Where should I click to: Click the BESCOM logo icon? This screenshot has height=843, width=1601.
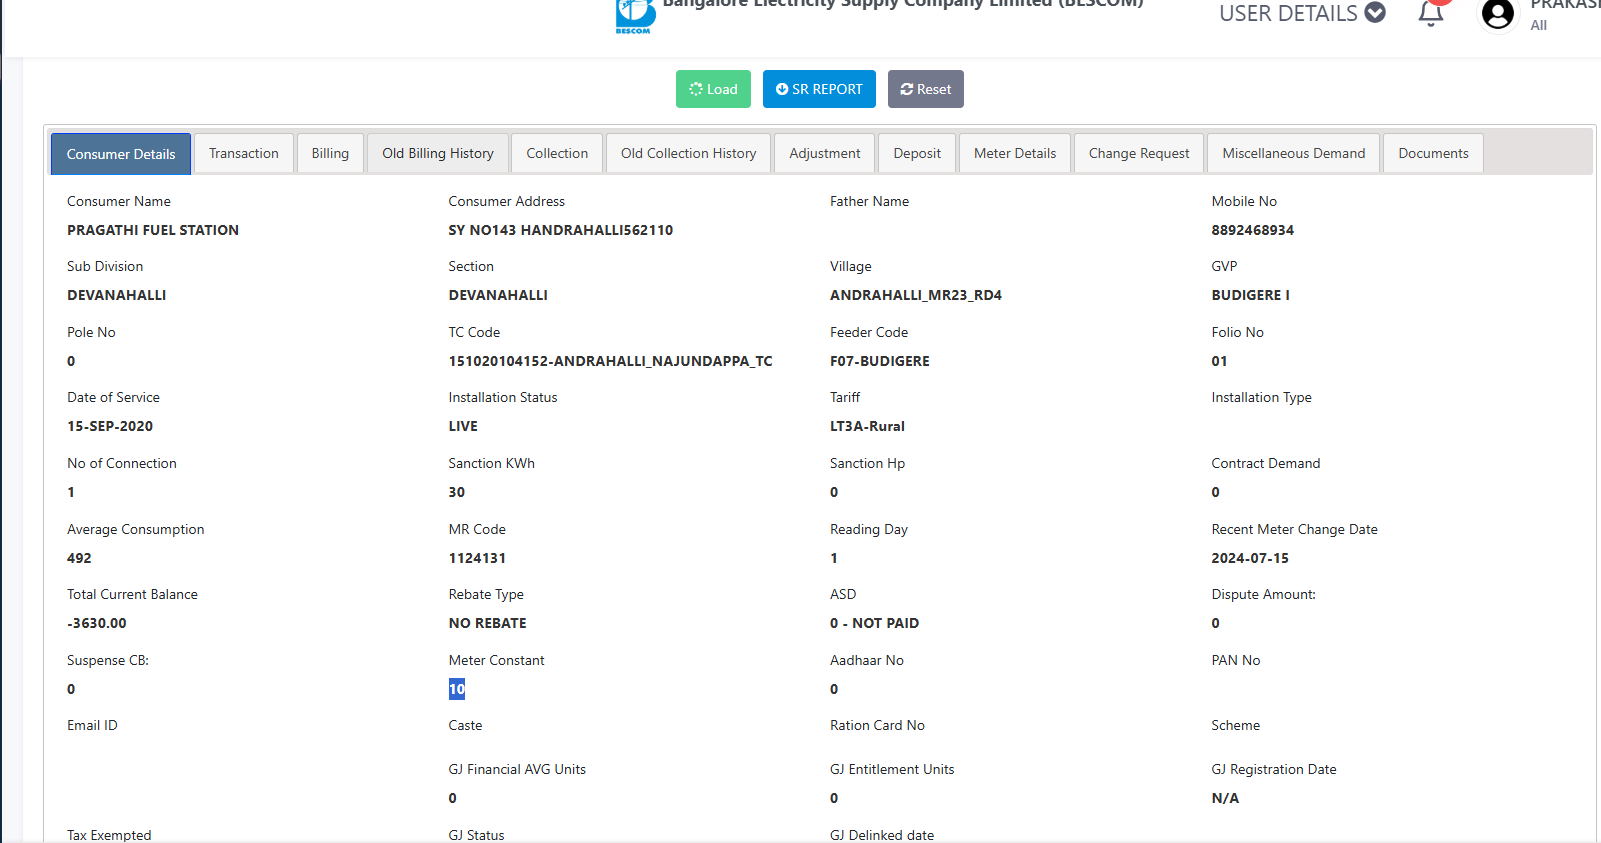click(x=634, y=16)
